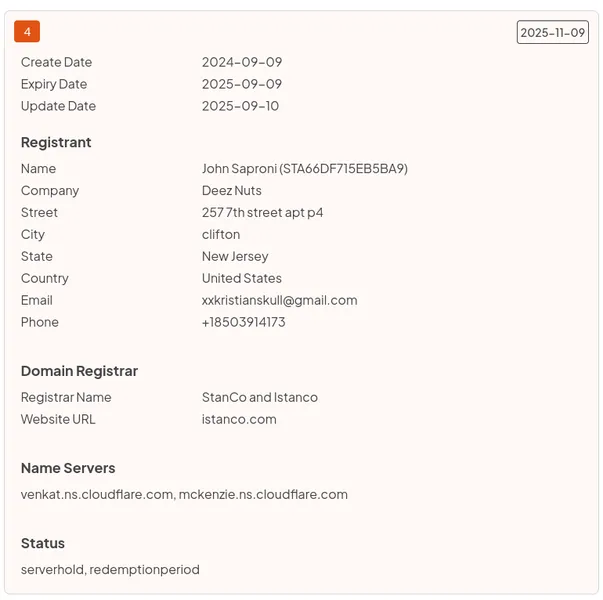603x600 pixels.
Task: Click the Status heading
Action: click(x=43, y=543)
